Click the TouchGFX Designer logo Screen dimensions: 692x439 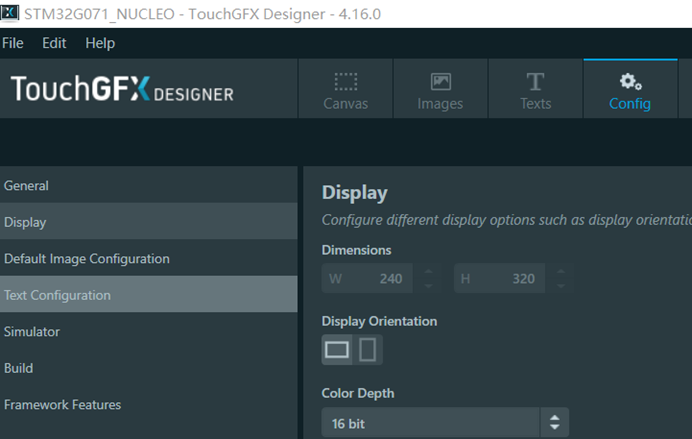pyautogui.click(x=122, y=90)
